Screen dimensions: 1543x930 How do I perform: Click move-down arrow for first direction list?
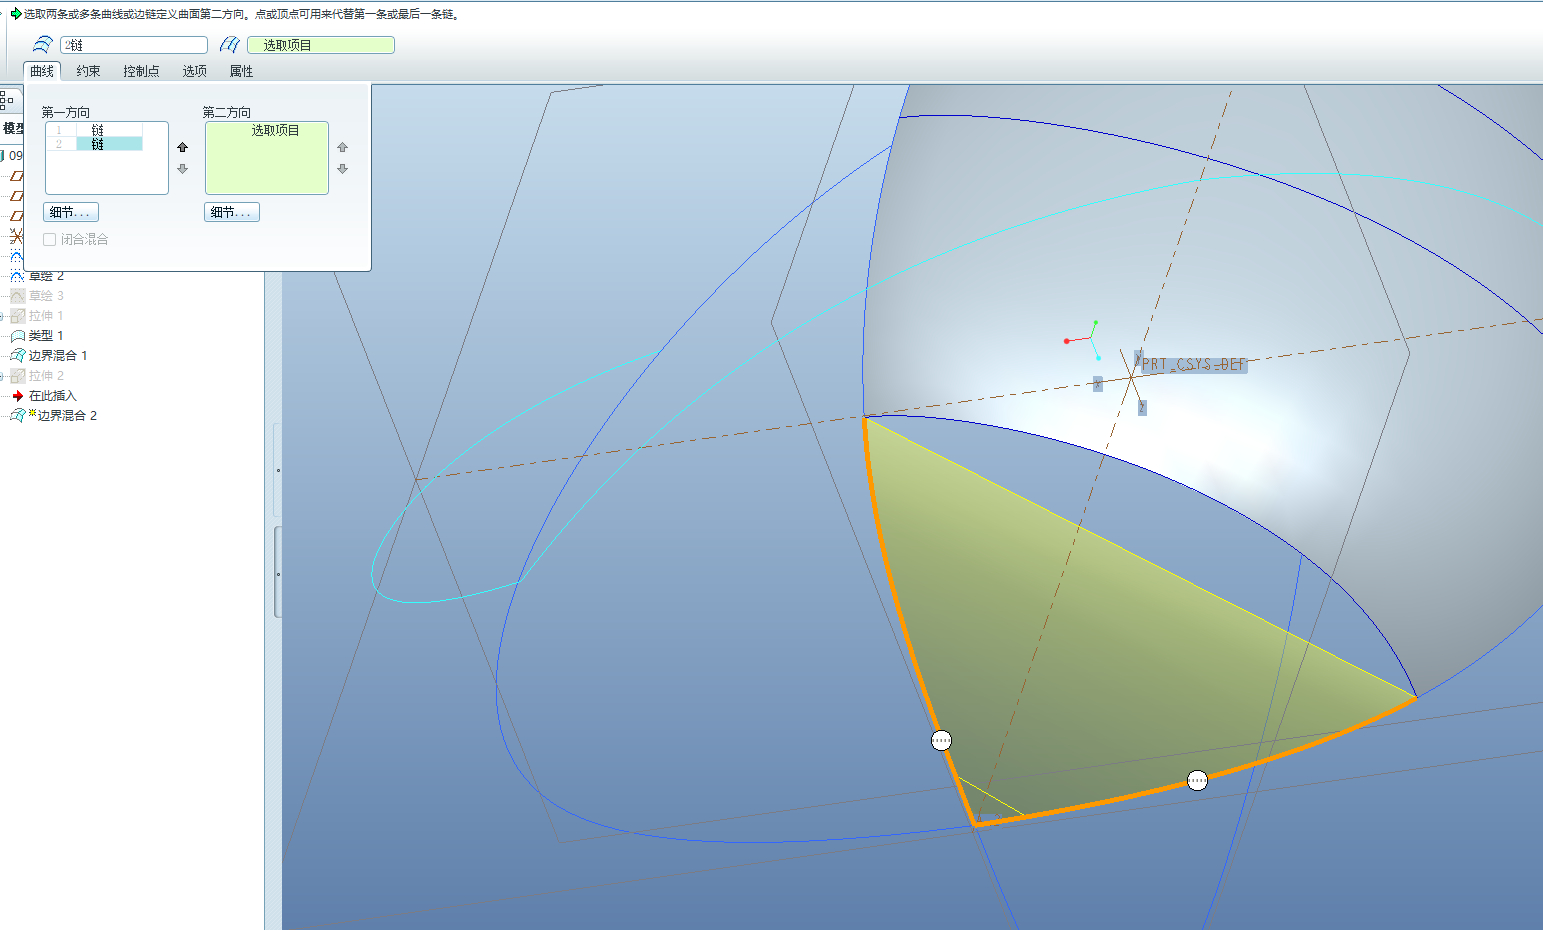click(x=182, y=169)
